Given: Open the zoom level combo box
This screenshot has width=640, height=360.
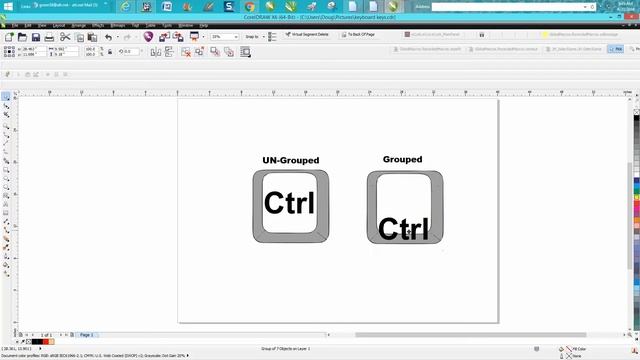Looking at the screenshot, I should click(x=224, y=37).
